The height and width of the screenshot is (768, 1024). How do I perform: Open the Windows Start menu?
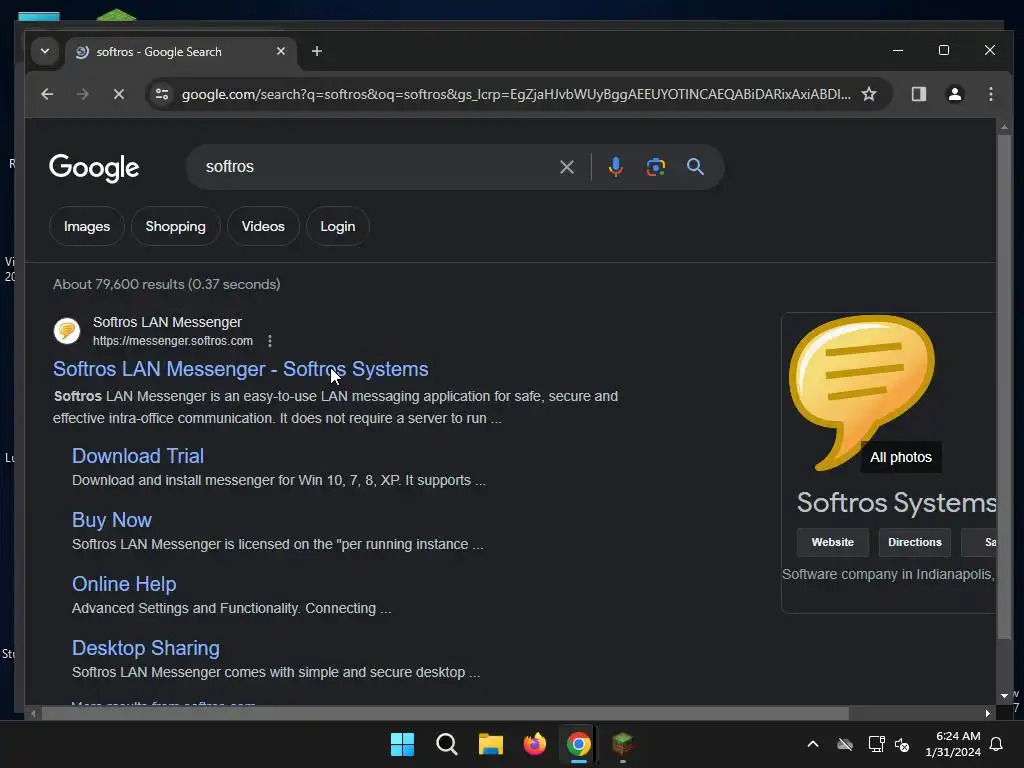point(402,744)
